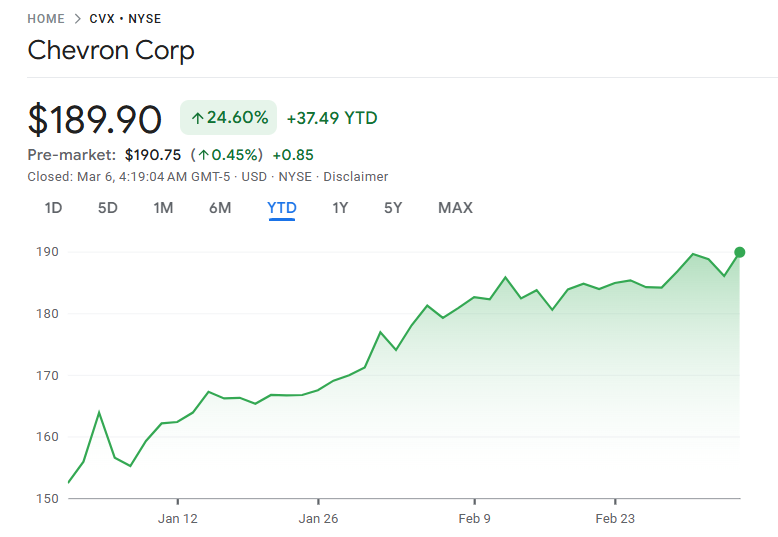This screenshot has width=778, height=537.
Task: Switch to the 1D range tab
Action: (x=54, y=208)
